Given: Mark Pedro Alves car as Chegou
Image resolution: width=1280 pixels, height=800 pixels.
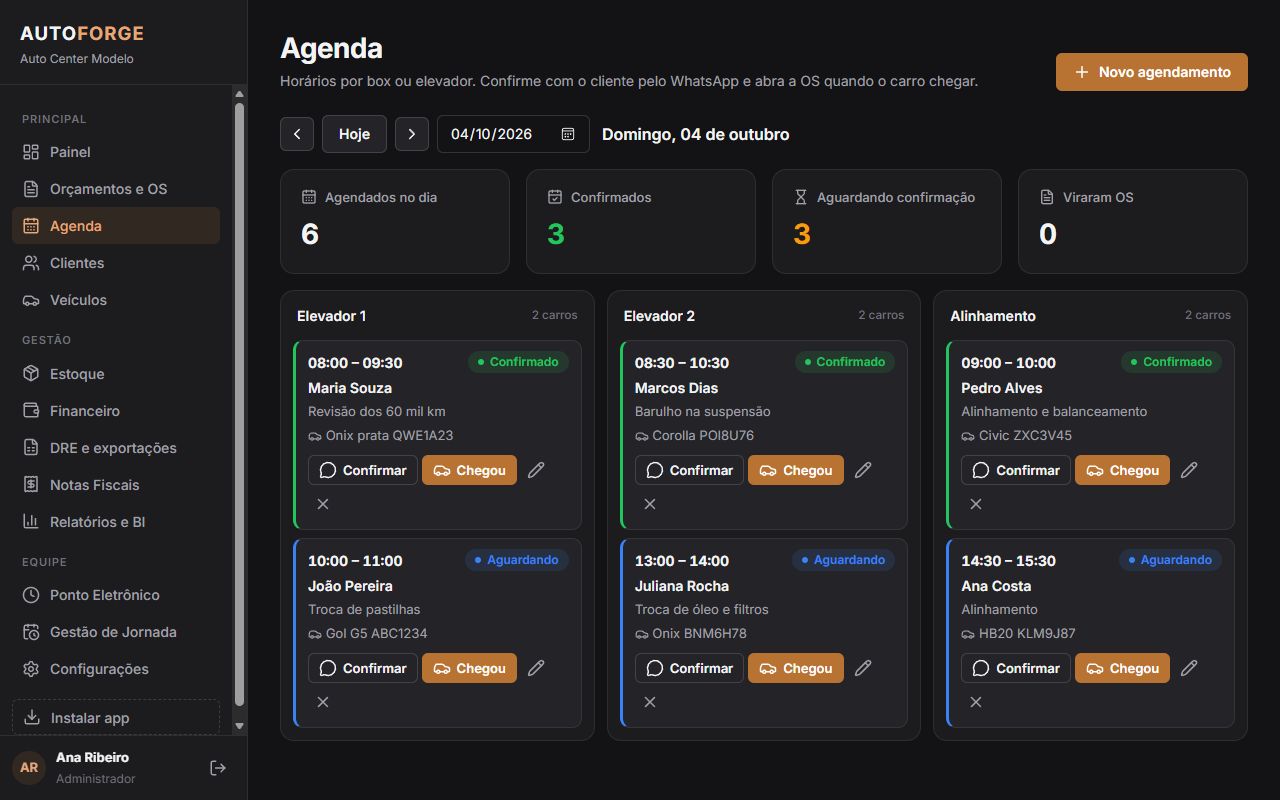Looking at the screenshot, I should 1122,470.
